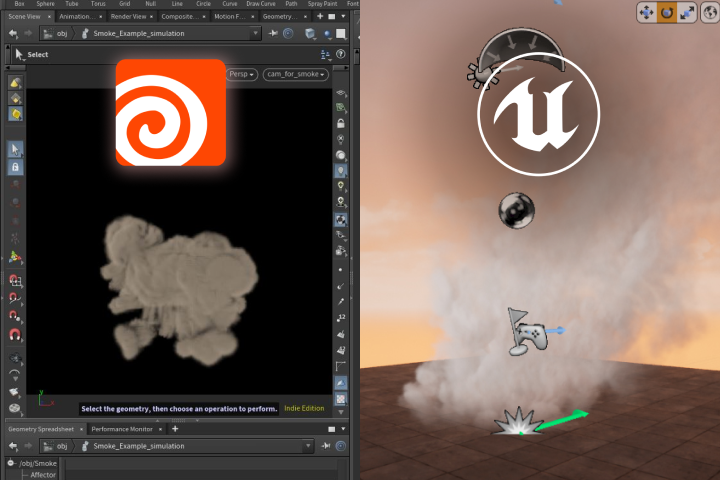Click the Torus shelf tool
720x480 pixels.
pos(98,4)
